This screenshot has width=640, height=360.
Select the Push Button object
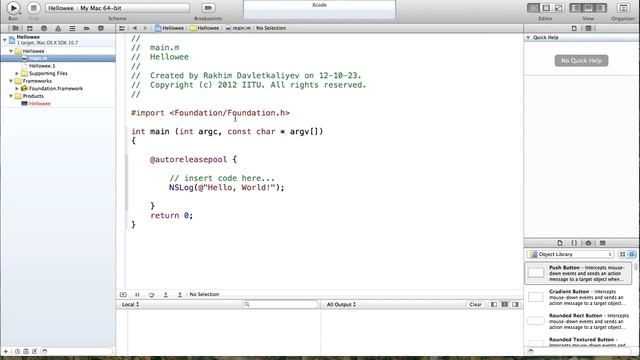(579, 273)
